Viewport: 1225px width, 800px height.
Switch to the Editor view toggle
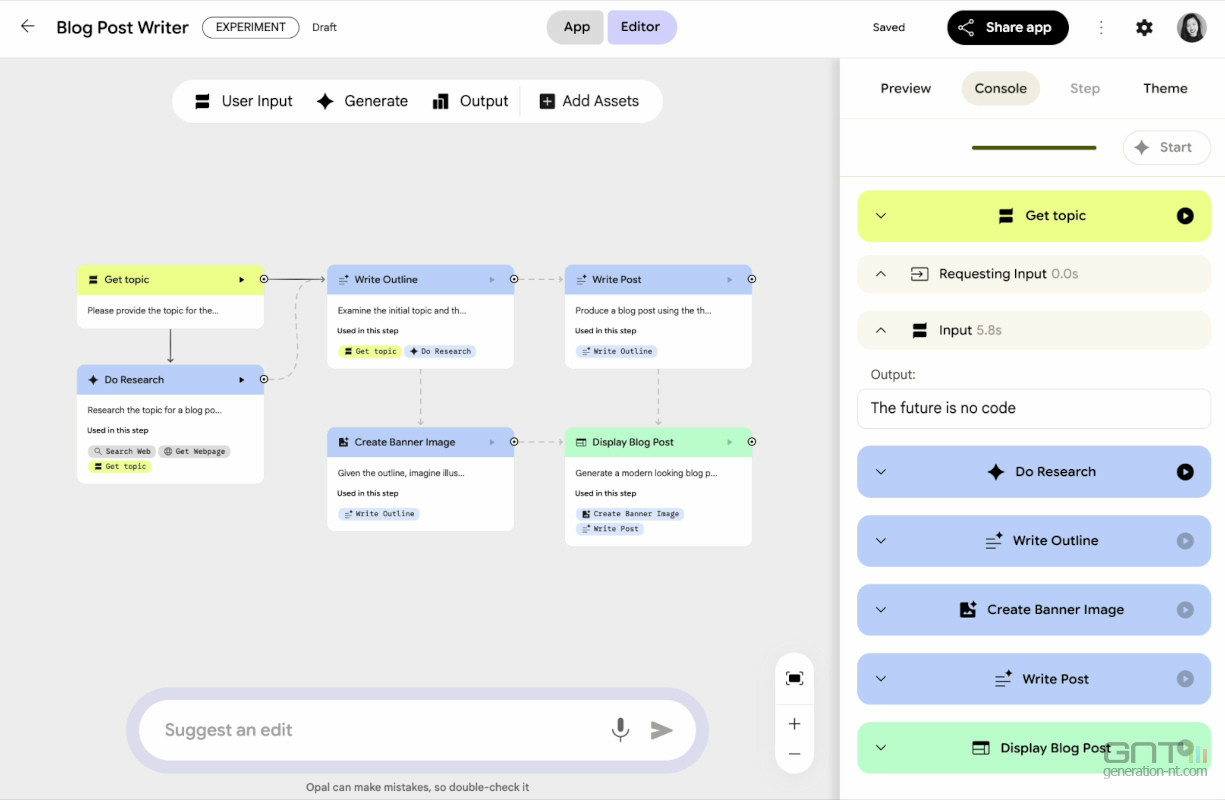pyautogui.click(x=641, y=27)
